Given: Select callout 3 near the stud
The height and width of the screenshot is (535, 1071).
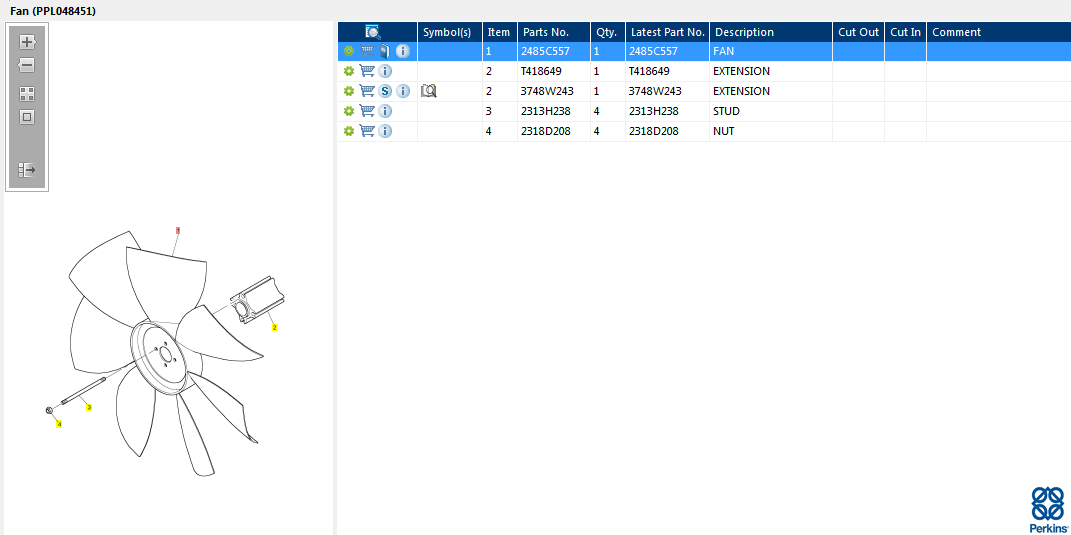Looking at the screenshot, I should click(89, 407).
